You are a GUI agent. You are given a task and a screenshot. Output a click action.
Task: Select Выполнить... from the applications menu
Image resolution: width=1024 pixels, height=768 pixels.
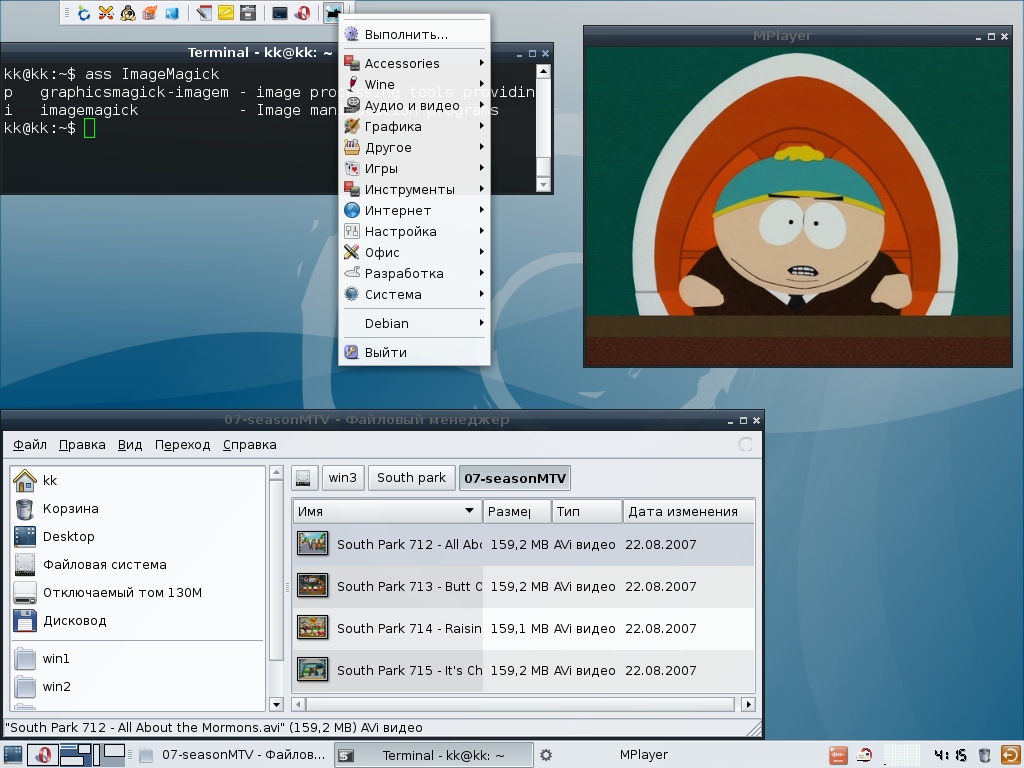click(x=406, y=34)
